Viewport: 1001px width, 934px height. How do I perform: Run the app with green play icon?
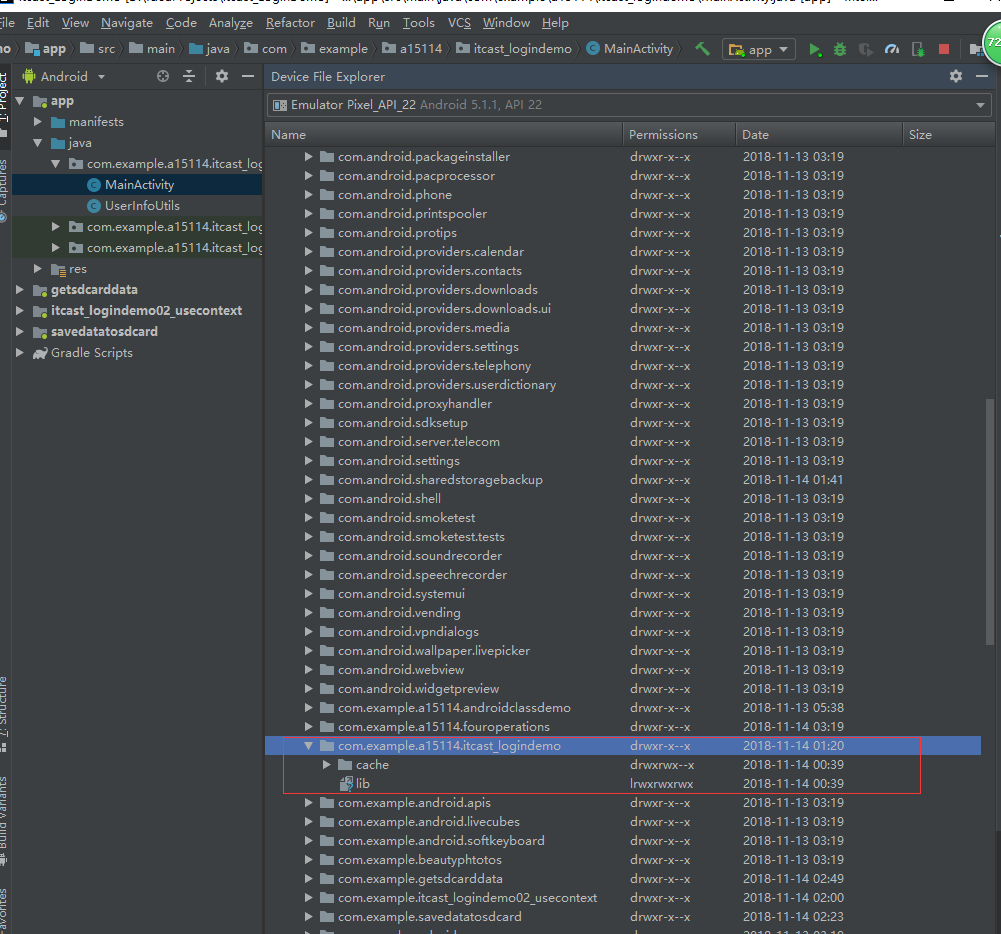click(815, 49)
